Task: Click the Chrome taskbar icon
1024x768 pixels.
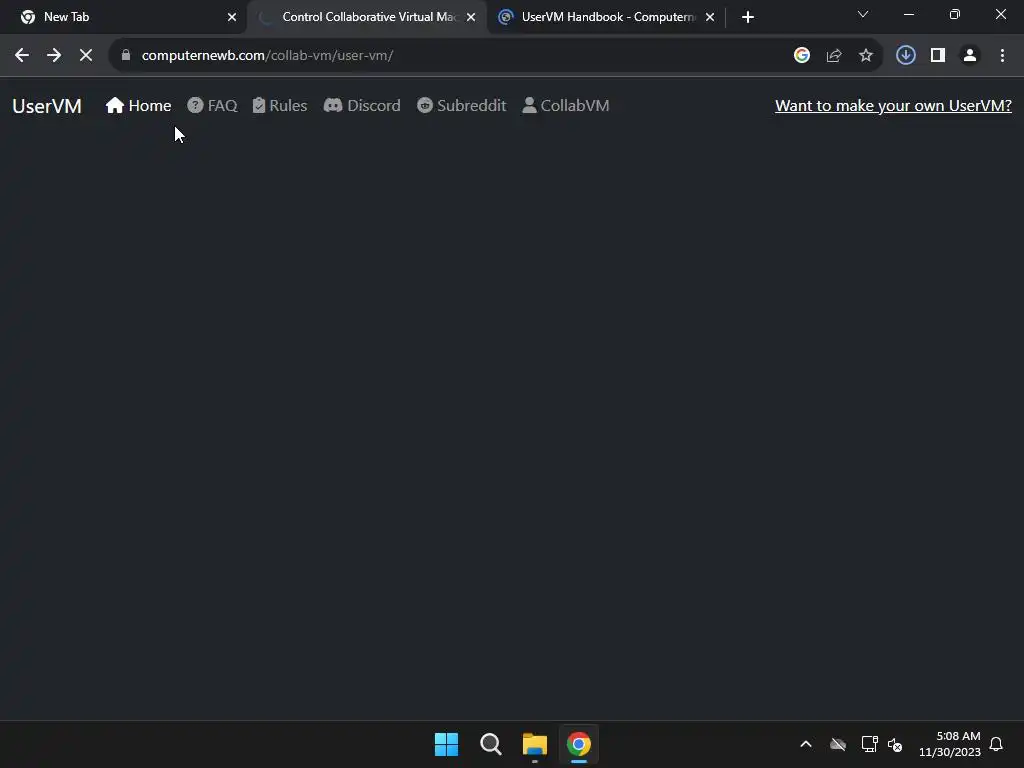Action: click(x=579, y=744)
